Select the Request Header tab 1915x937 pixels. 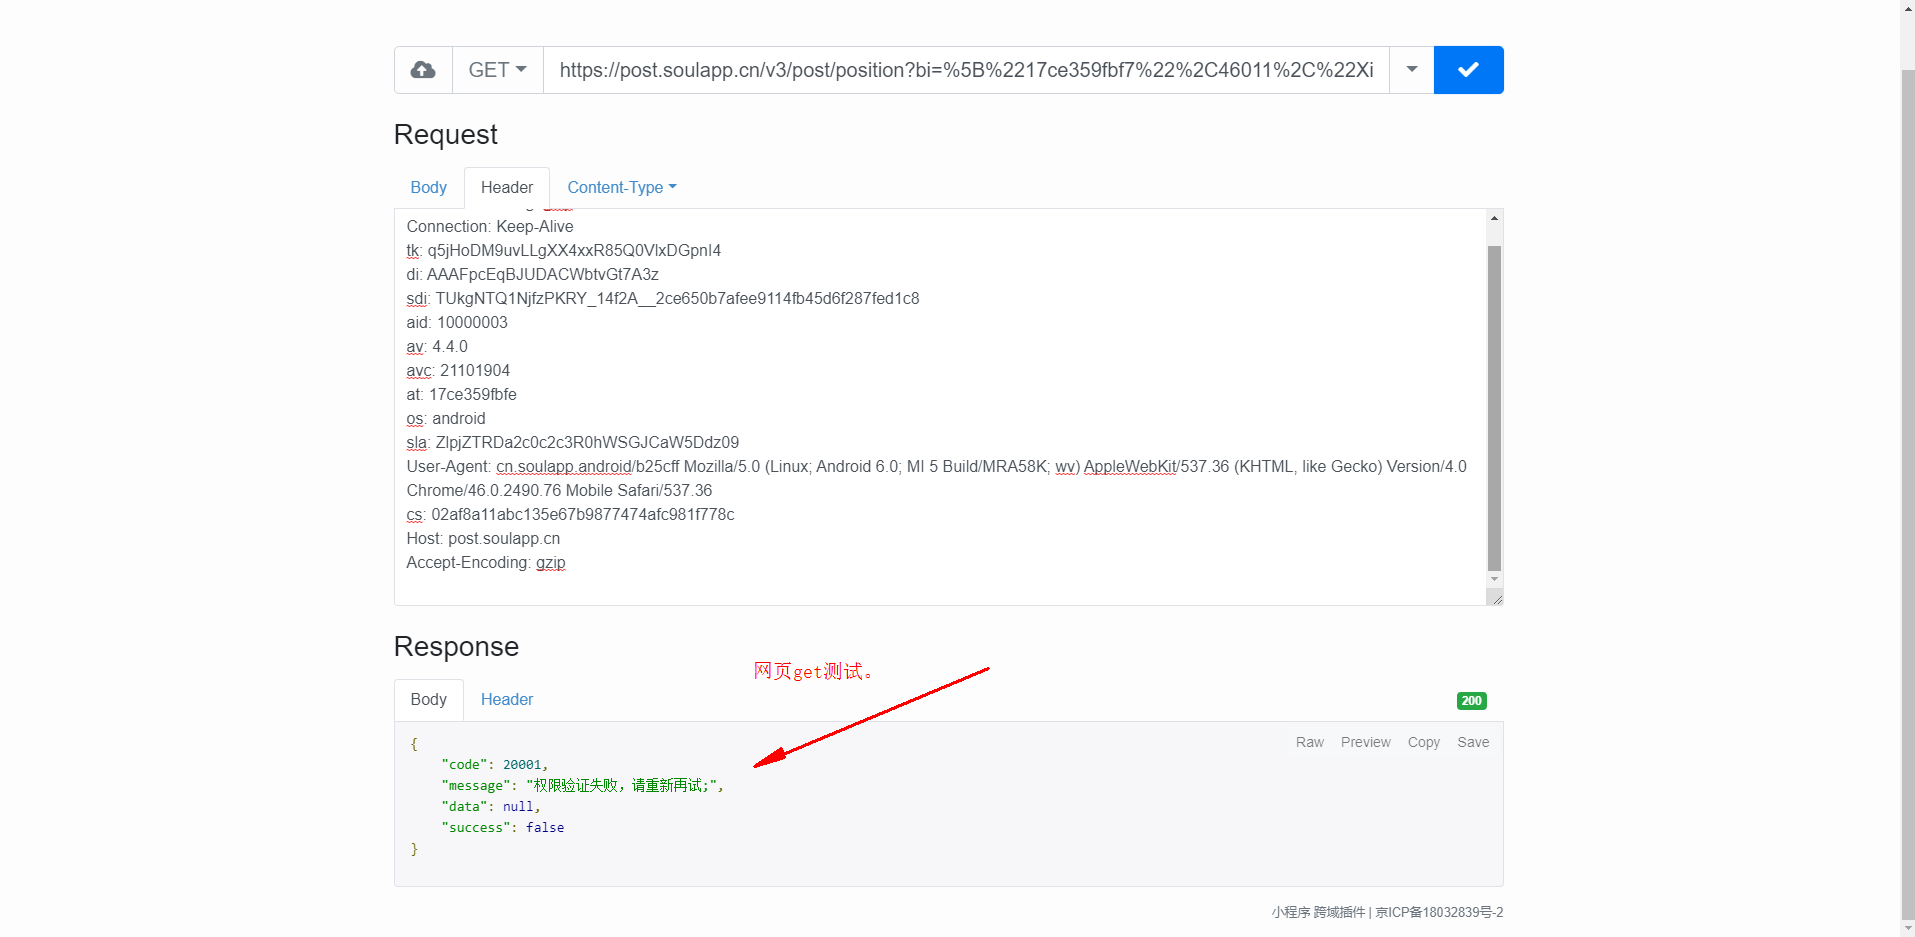click(507, 187)
